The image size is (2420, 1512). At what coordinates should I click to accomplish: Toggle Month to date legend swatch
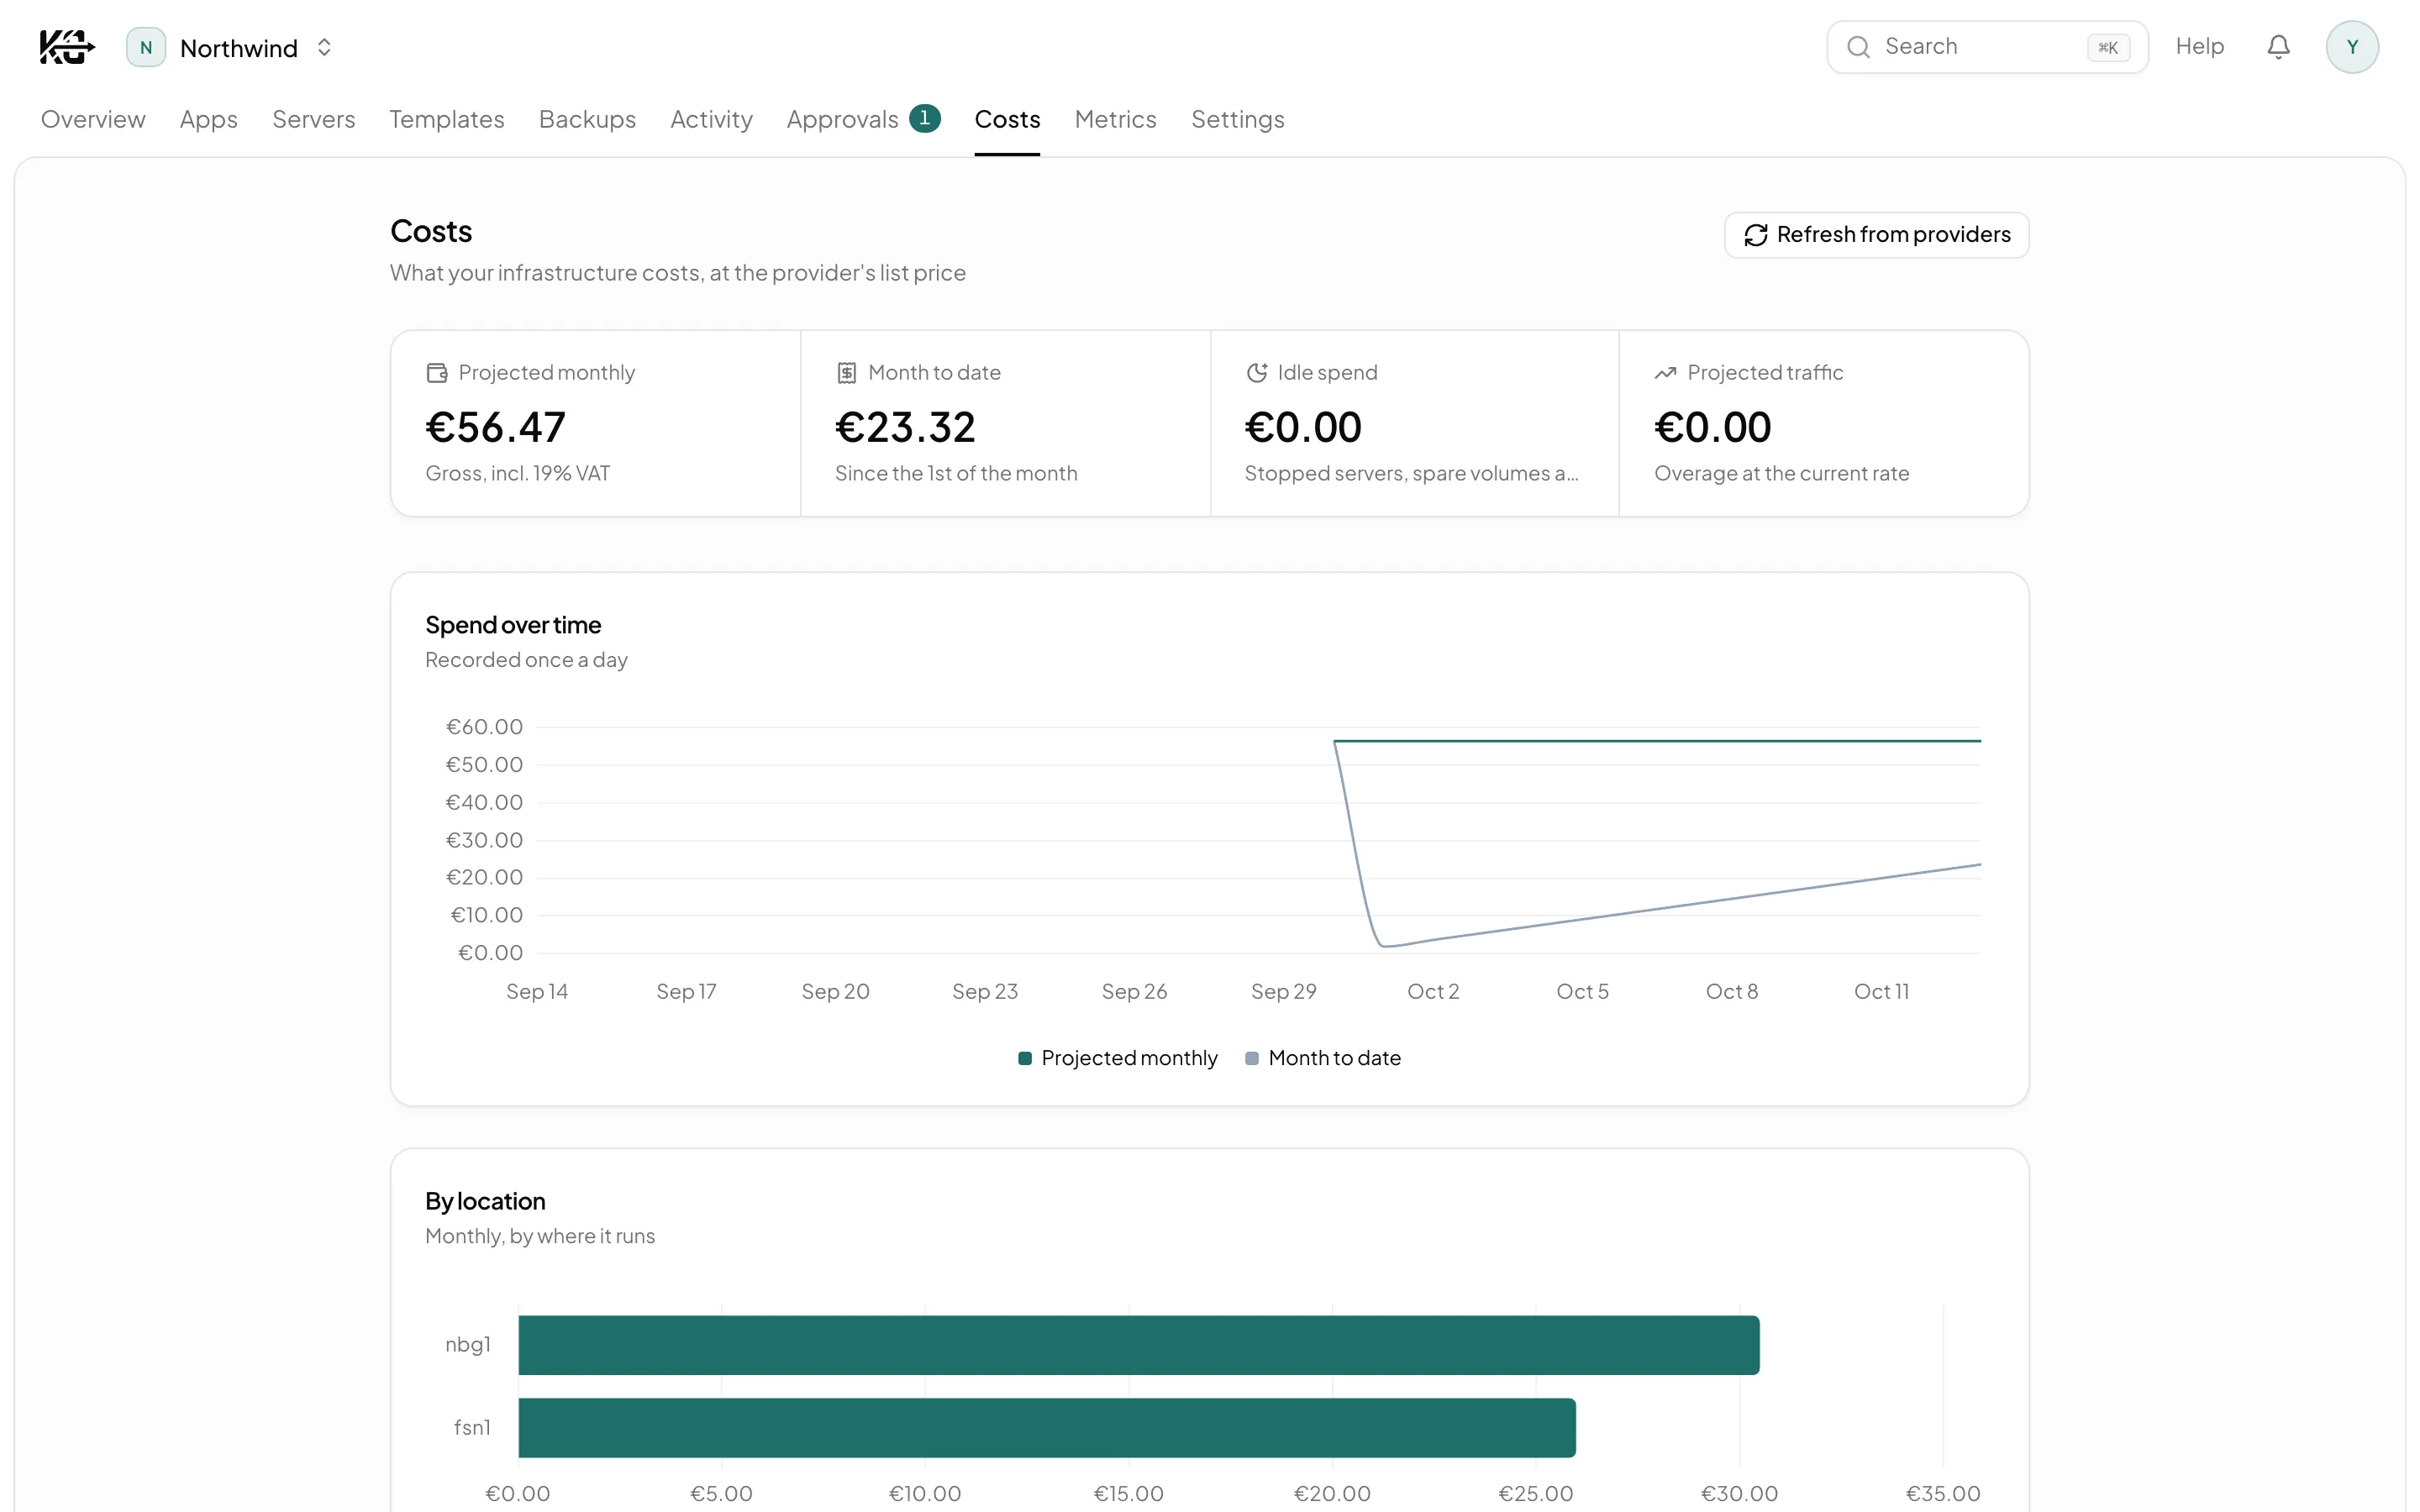click(x=1252, y=1058)
